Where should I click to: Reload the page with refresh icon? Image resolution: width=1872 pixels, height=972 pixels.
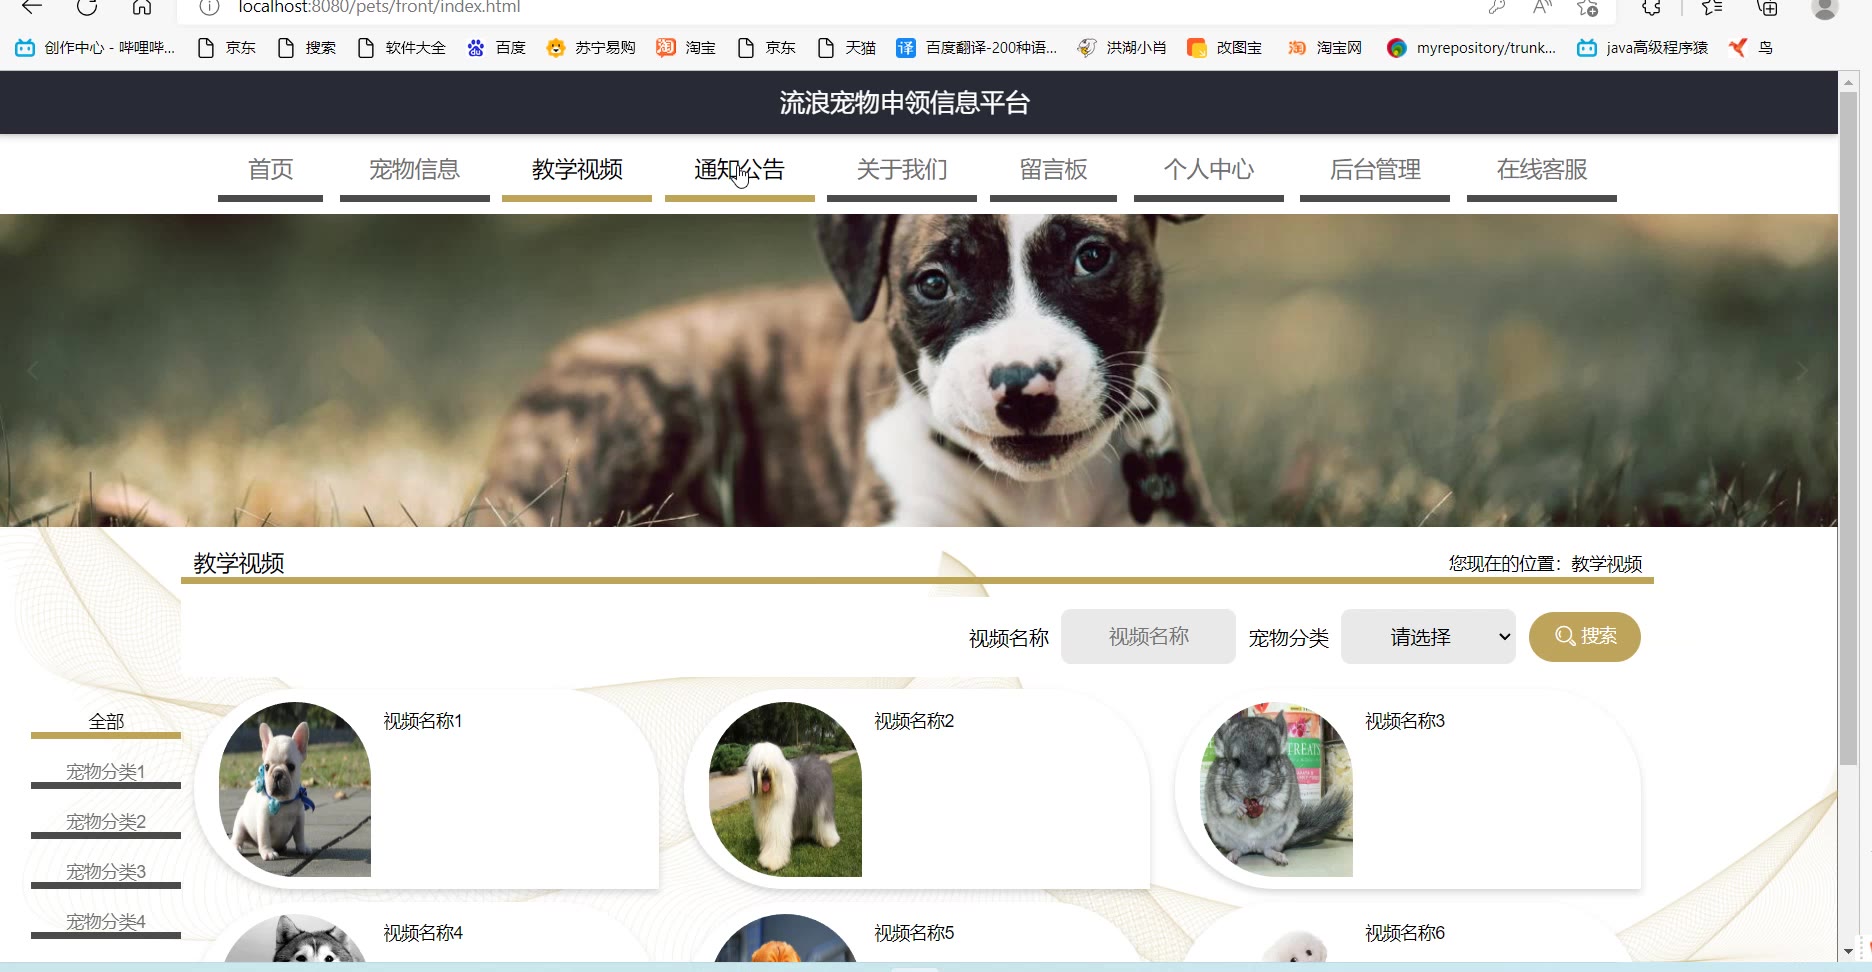(x=87, y=7)
